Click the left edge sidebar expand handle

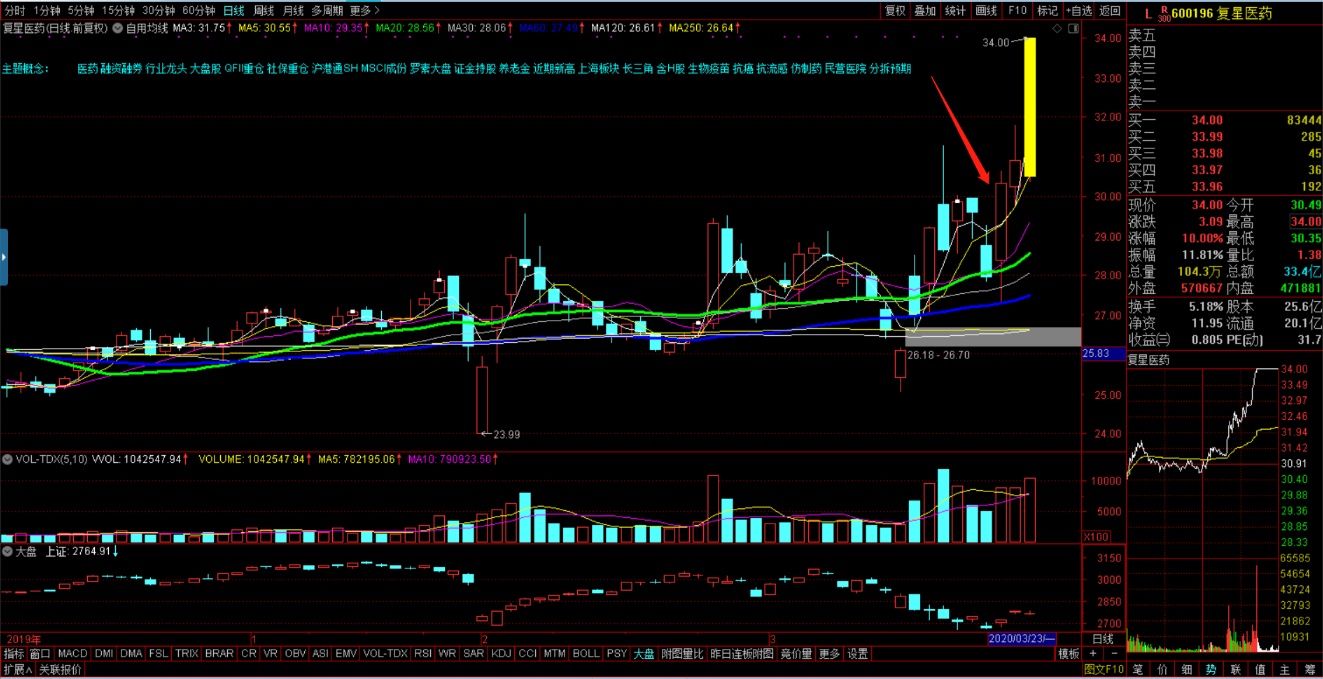coord(4,257)
